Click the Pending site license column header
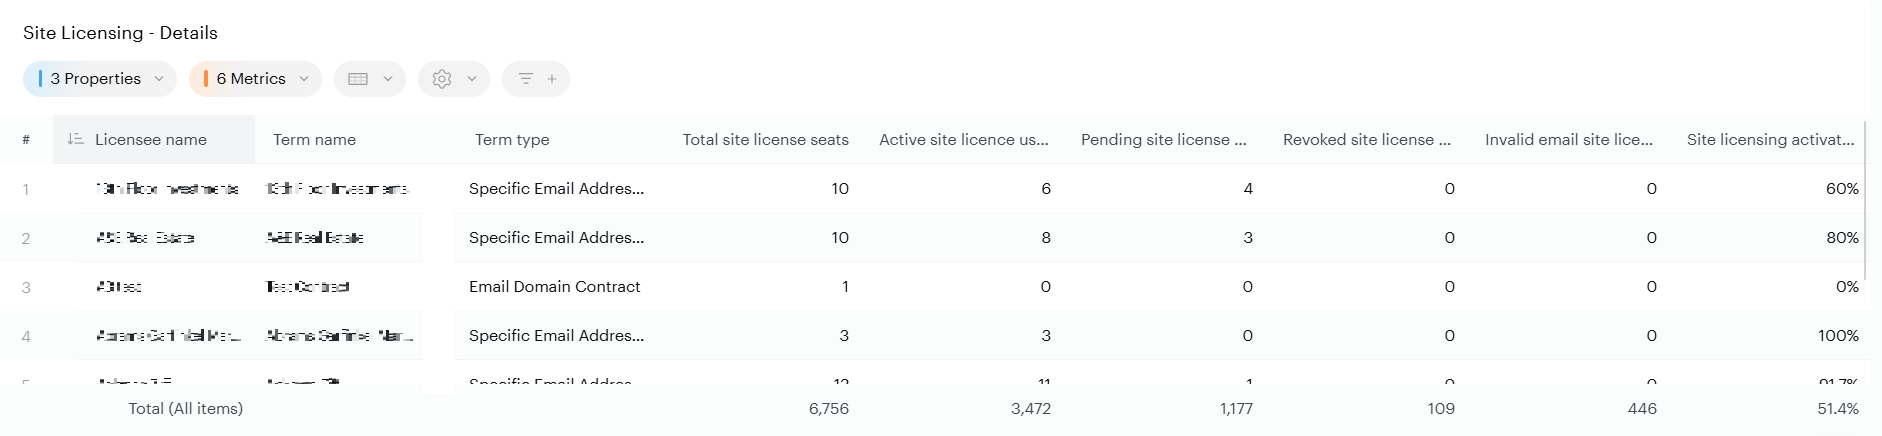This screenshot has width=1882, height=436. pyautogui.click(x=1163, y=140)
